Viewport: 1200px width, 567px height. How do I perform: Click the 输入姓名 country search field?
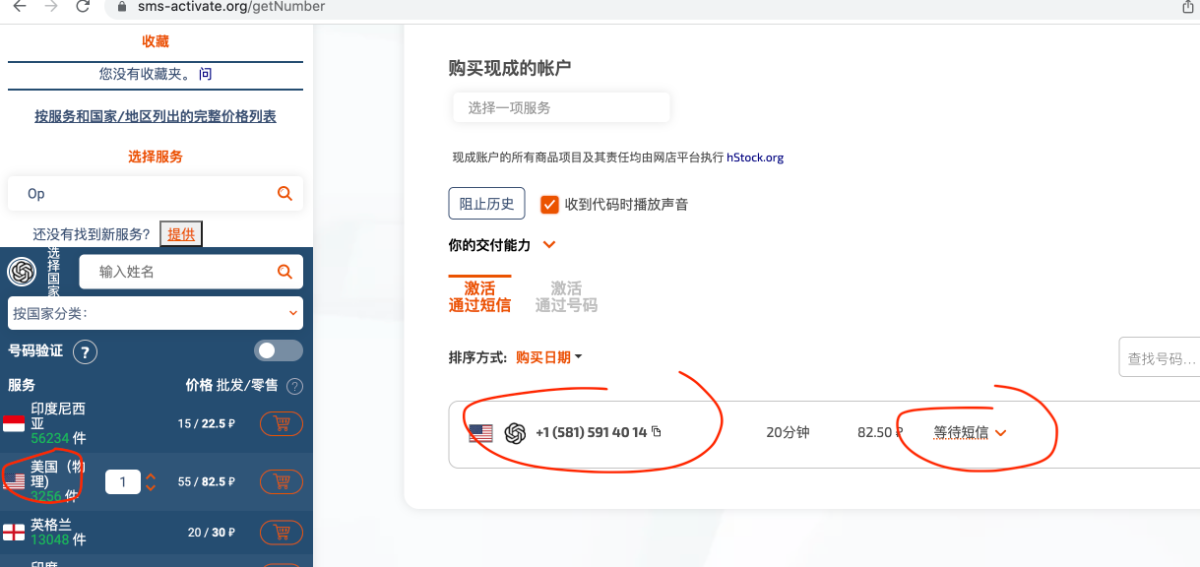pos(190,271)
